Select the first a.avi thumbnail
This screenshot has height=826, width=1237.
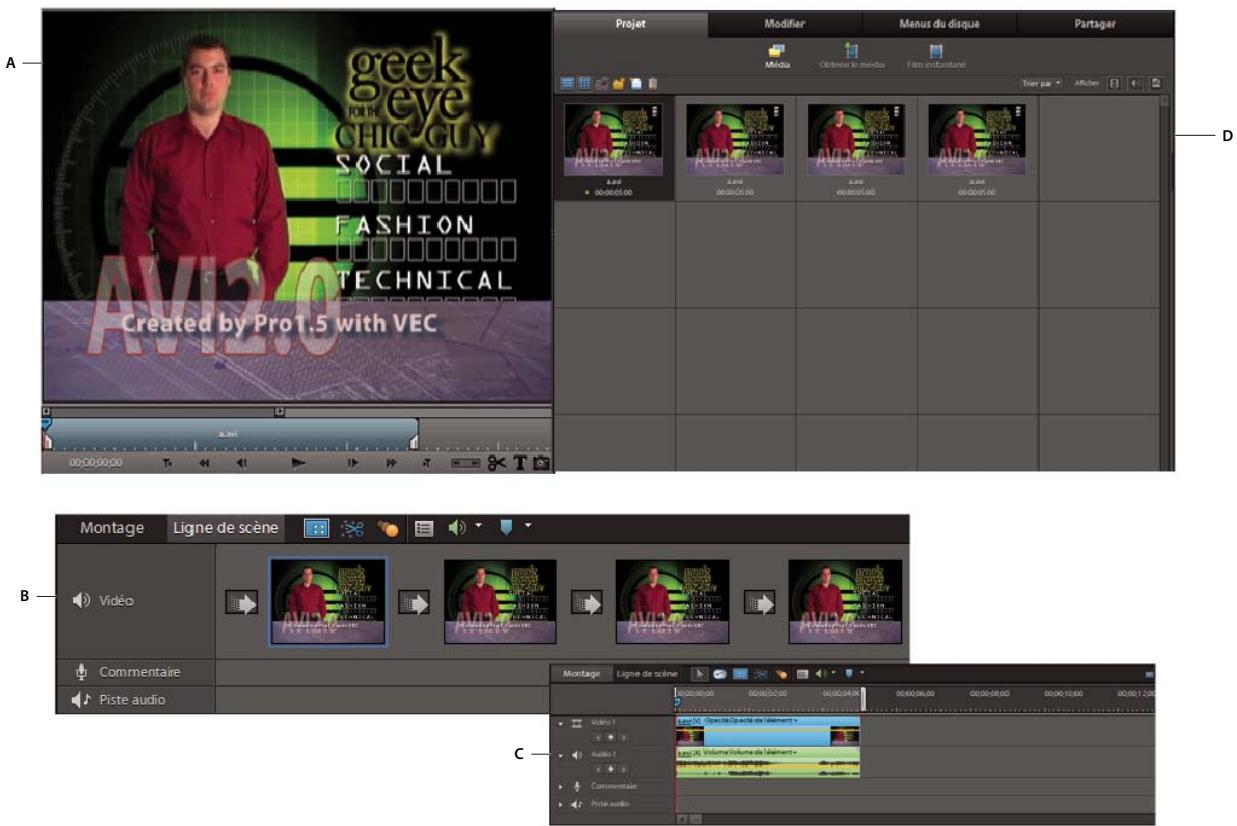pos(615,140)
